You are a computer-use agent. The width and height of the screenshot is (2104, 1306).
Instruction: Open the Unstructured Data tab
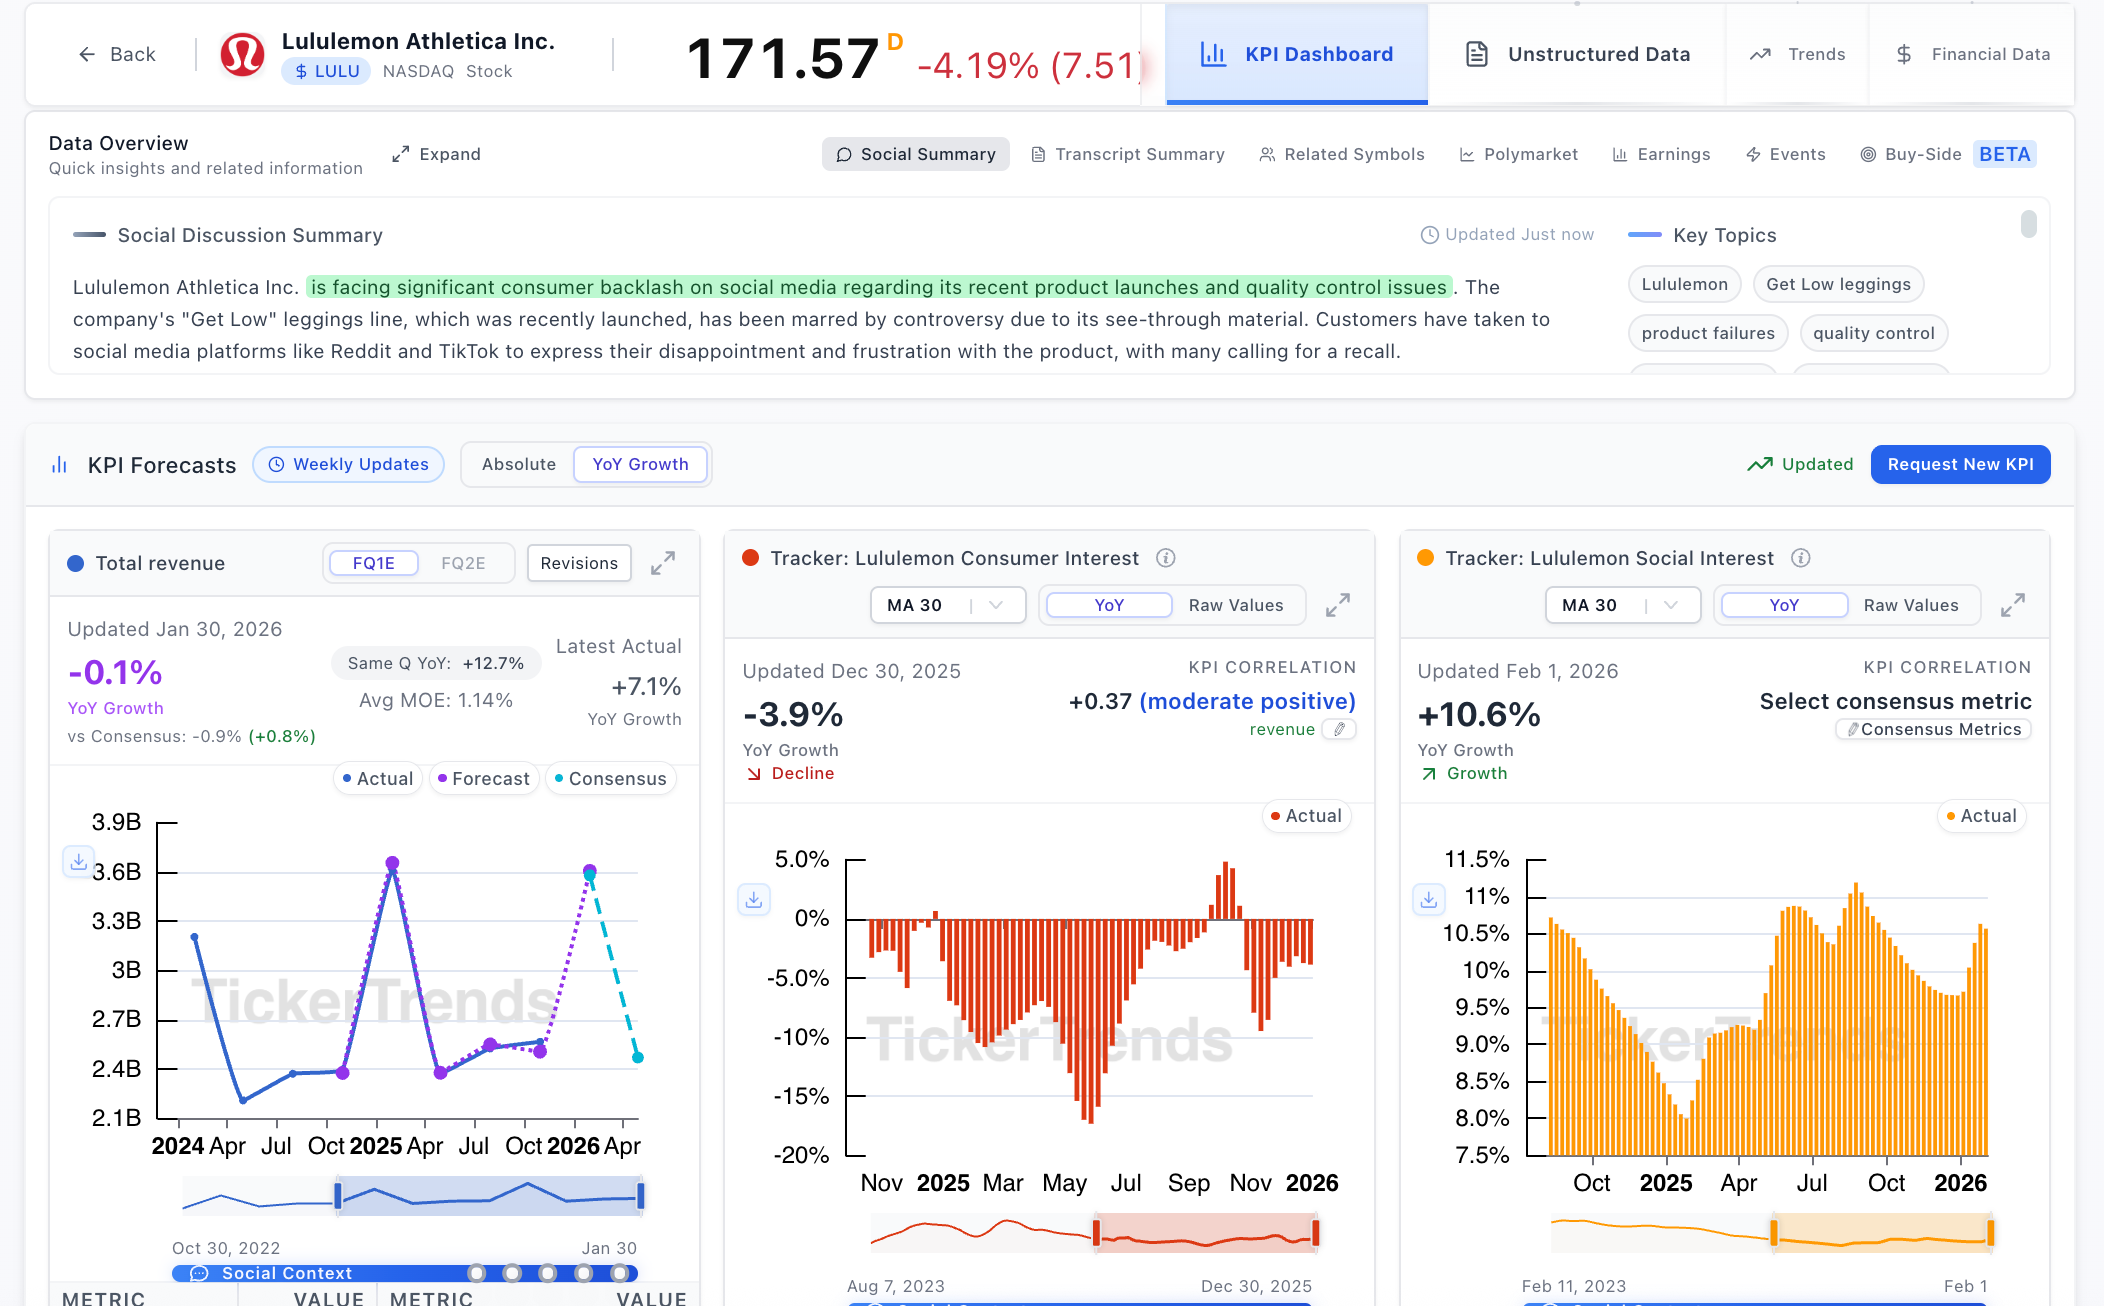(1577, 54)
